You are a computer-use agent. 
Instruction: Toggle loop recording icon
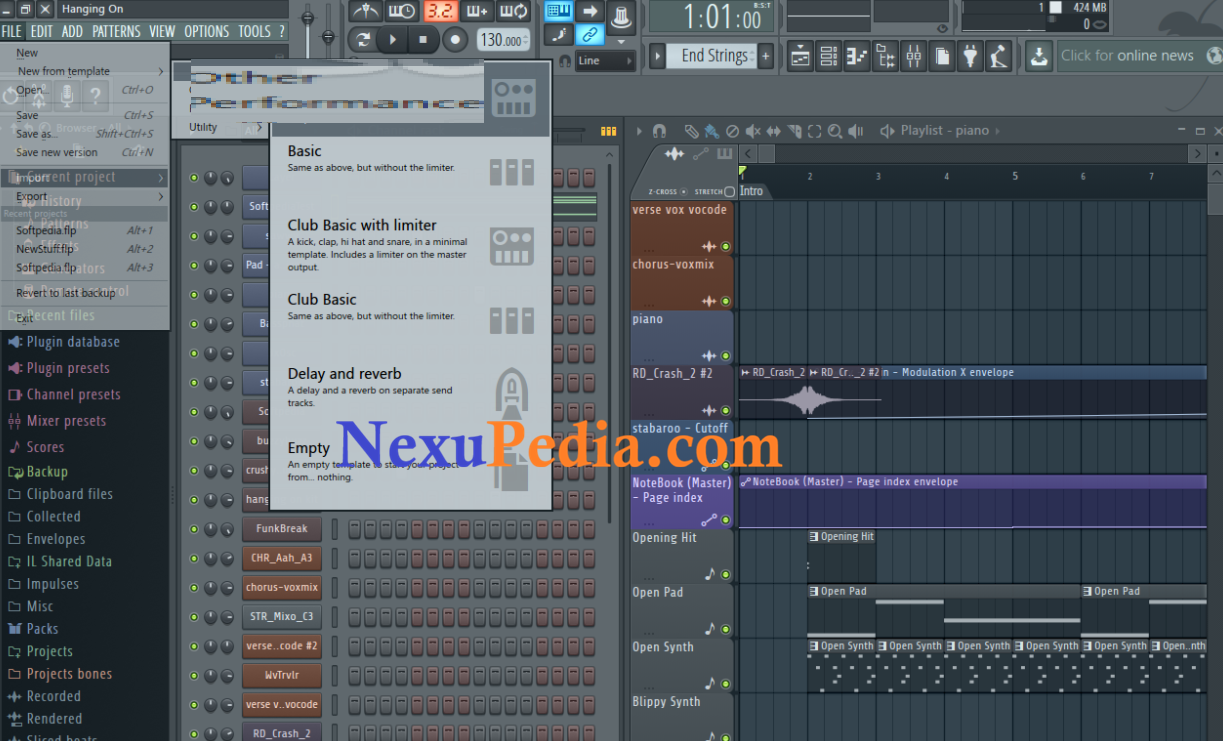tap(514, 12)
